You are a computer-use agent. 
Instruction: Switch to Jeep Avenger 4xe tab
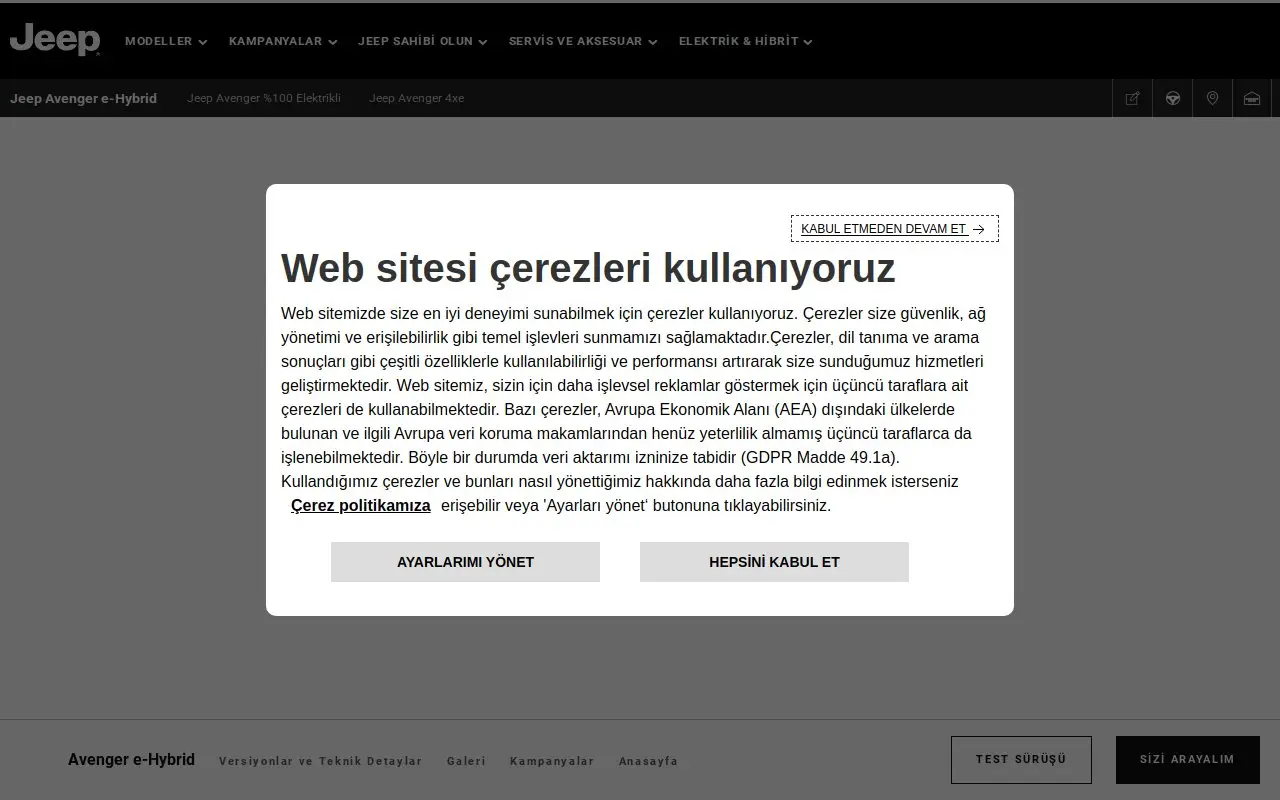coord(416,98)
